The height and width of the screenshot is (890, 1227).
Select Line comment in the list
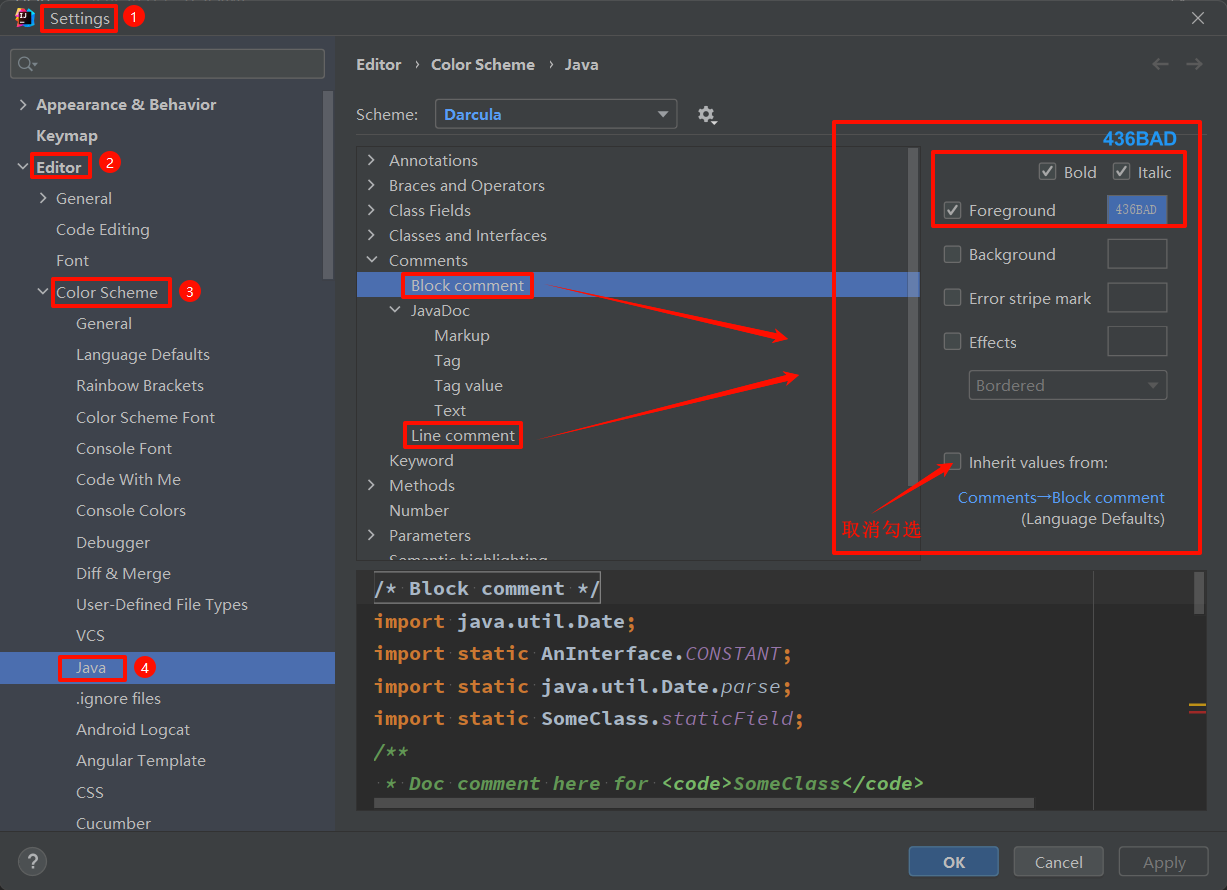click(x=463, y=435)
